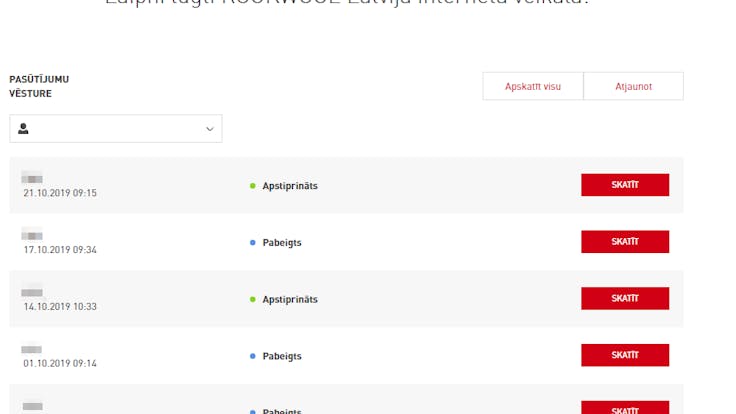736x414 pixels.
Task: Click green status dot of 14.10.2019 order
Action: pyautogui.click(x=253, y=299)
